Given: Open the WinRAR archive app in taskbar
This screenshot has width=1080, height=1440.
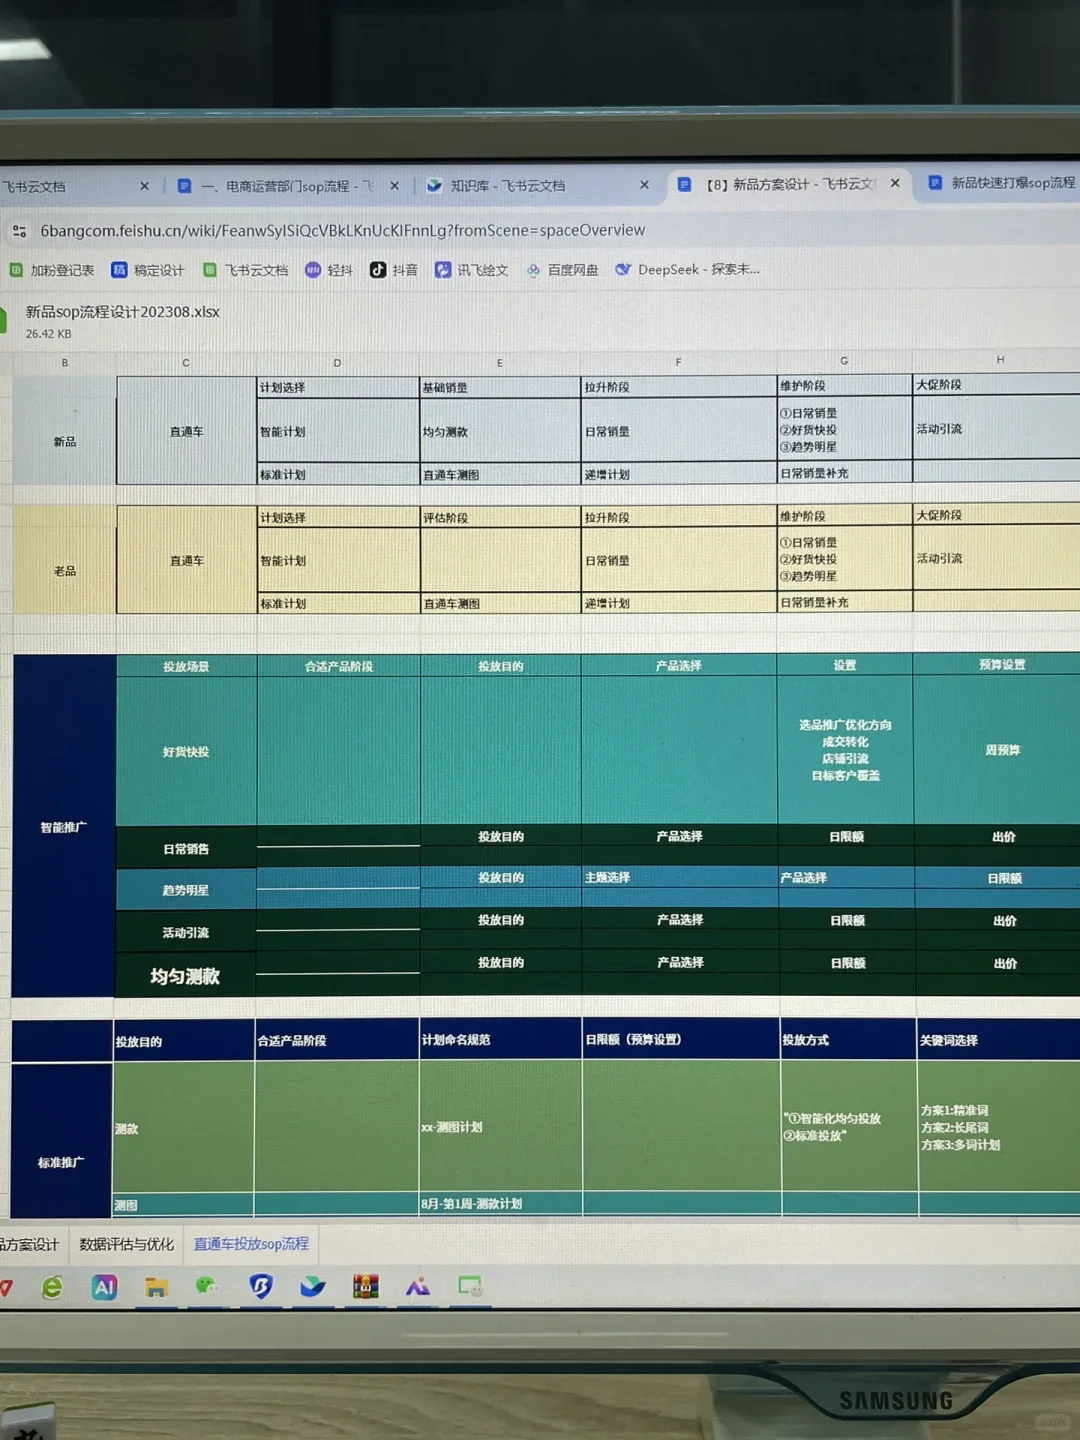Looking at the screenshot, I should (x=366, y=1286).
